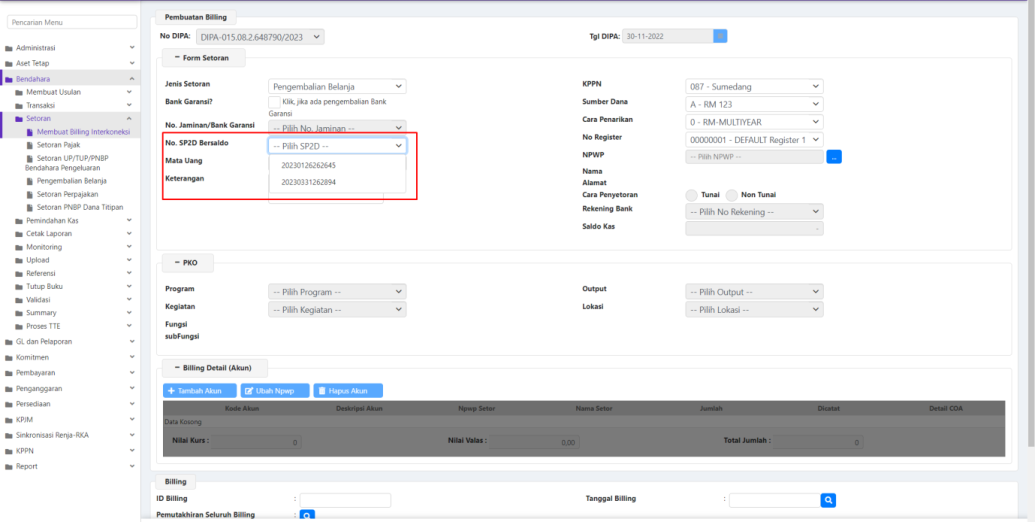The image size is (1035, 522).
Task: Click the blue ellipsis button next to NPWP
Action: coord(834,157)
